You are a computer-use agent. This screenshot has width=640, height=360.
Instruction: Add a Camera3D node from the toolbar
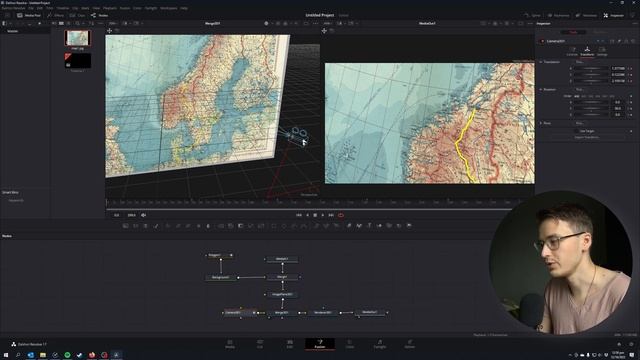pos(389,226)
